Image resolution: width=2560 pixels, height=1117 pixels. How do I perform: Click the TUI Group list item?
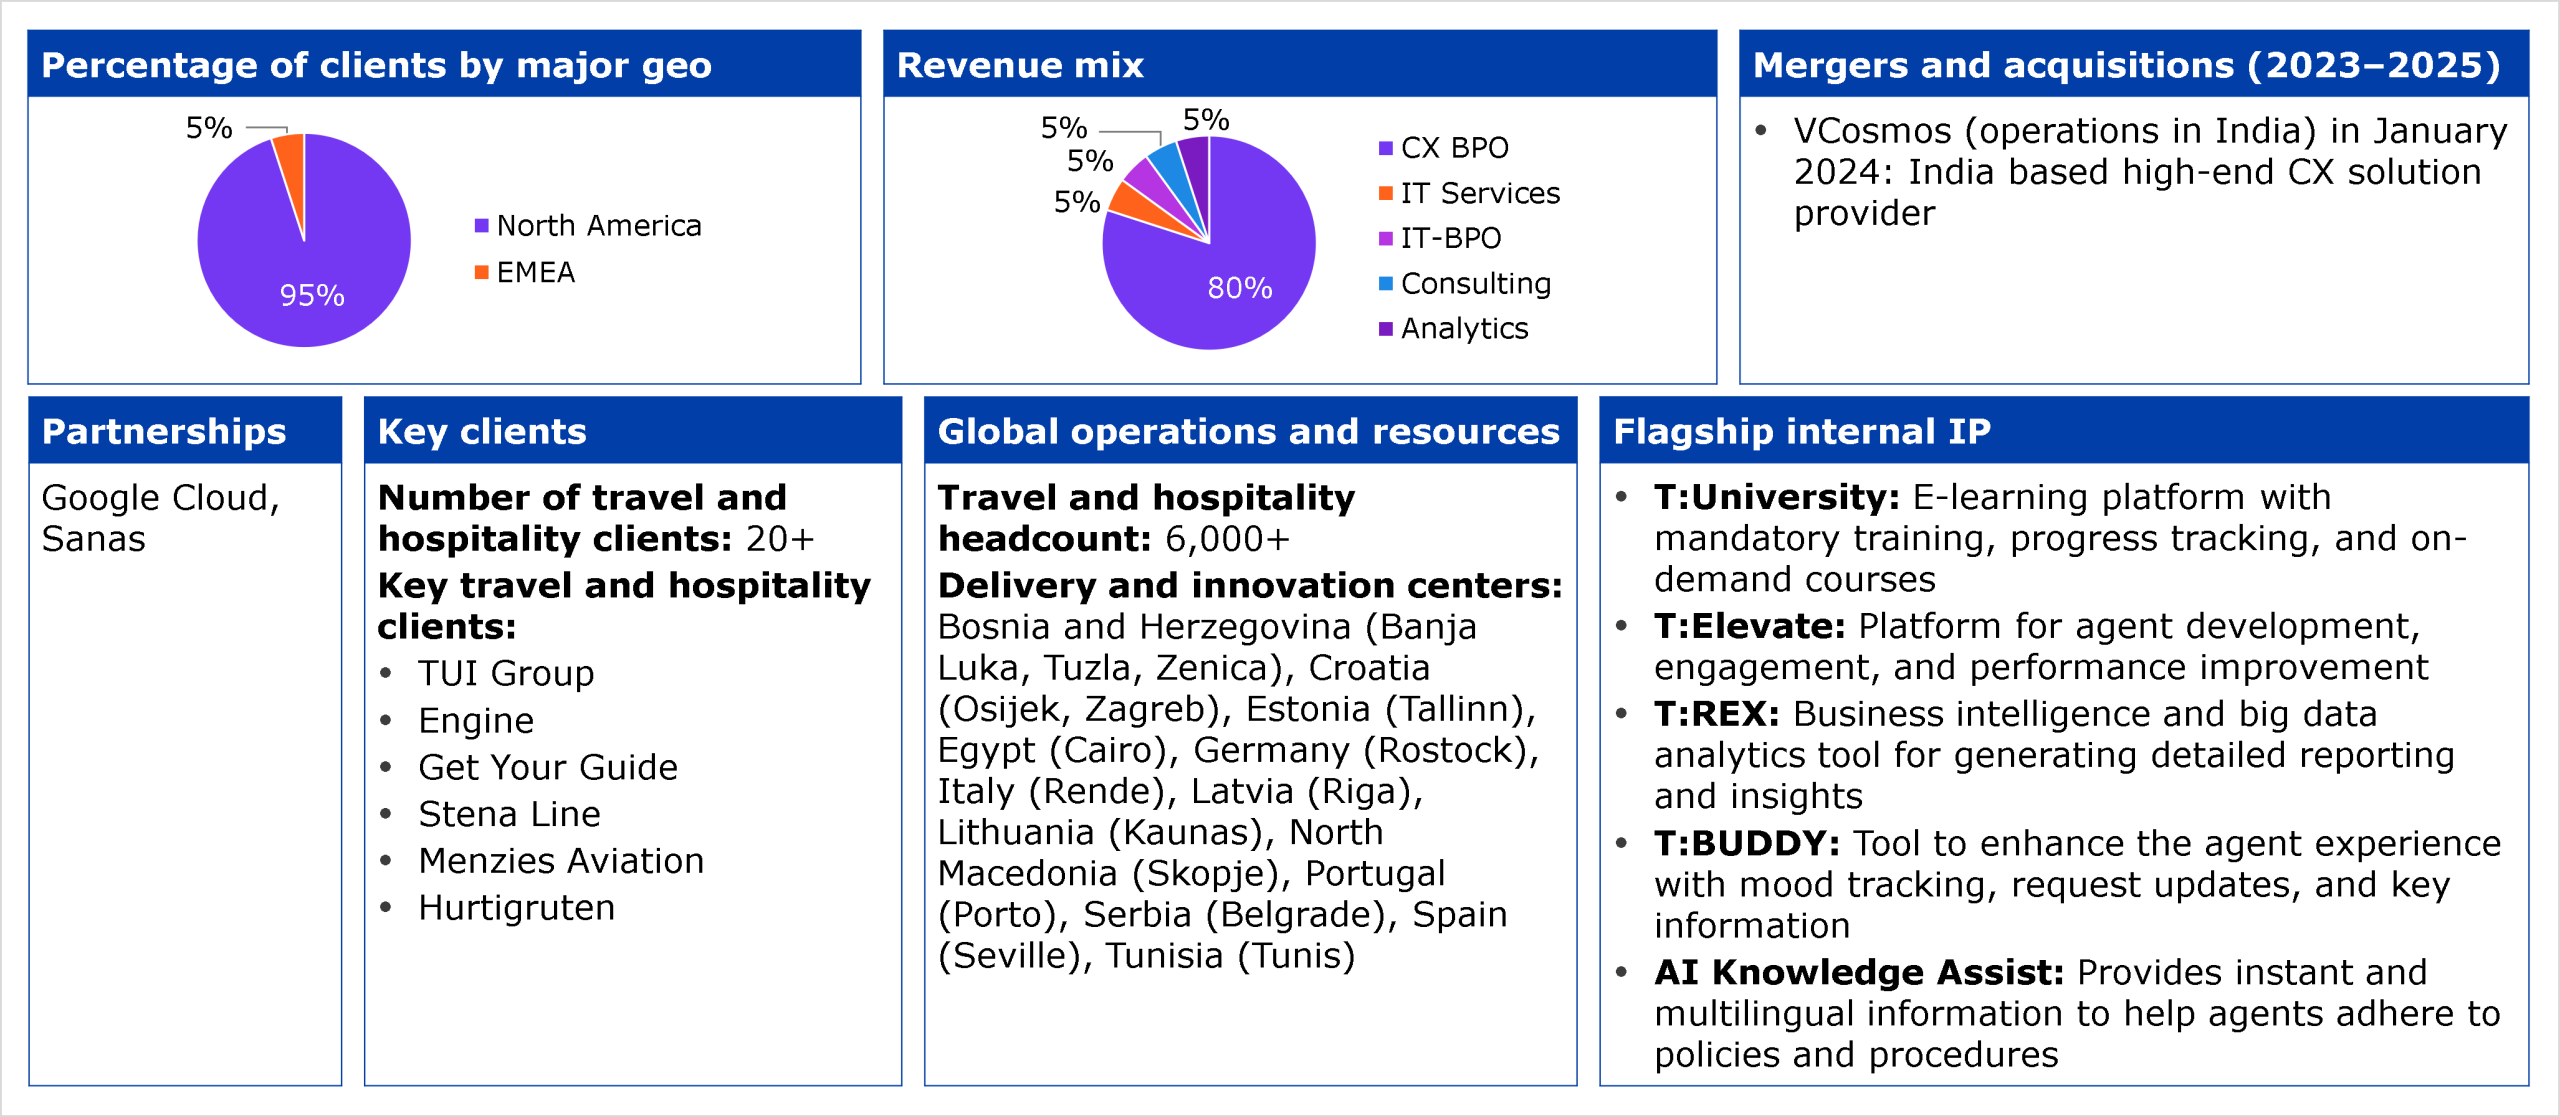[506, 673]
